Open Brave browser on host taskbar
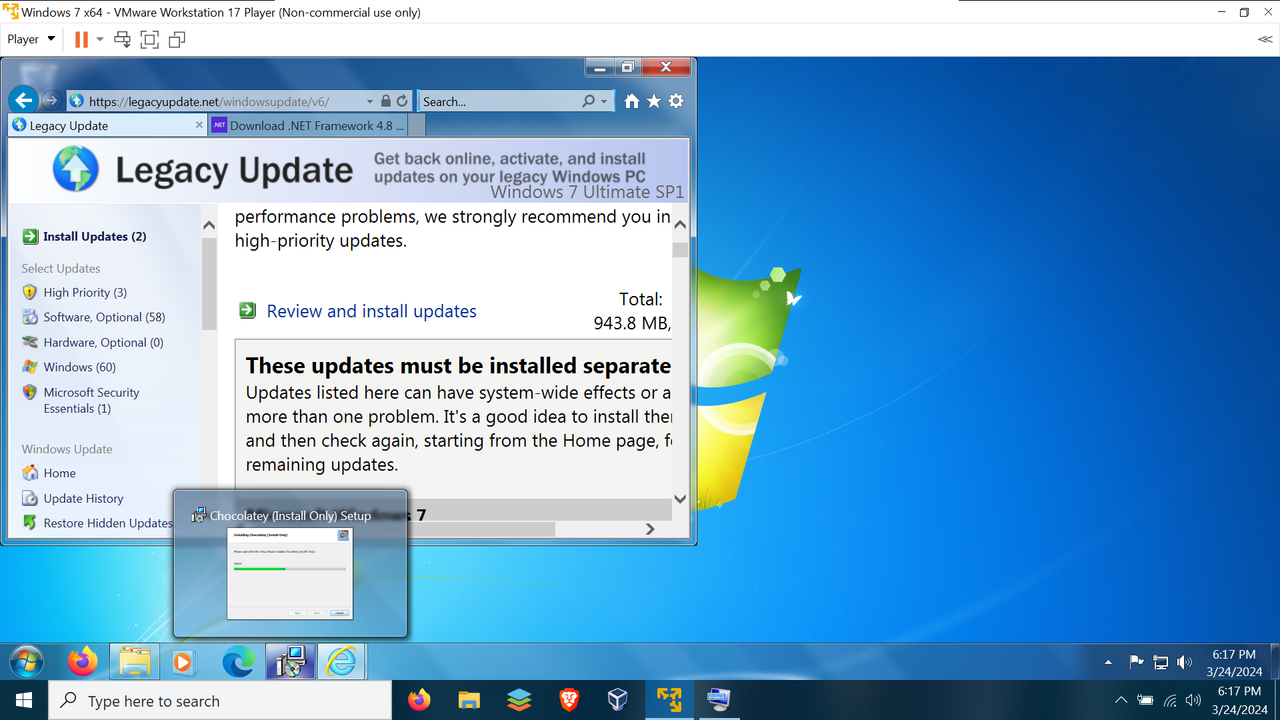 coord(568,700)
